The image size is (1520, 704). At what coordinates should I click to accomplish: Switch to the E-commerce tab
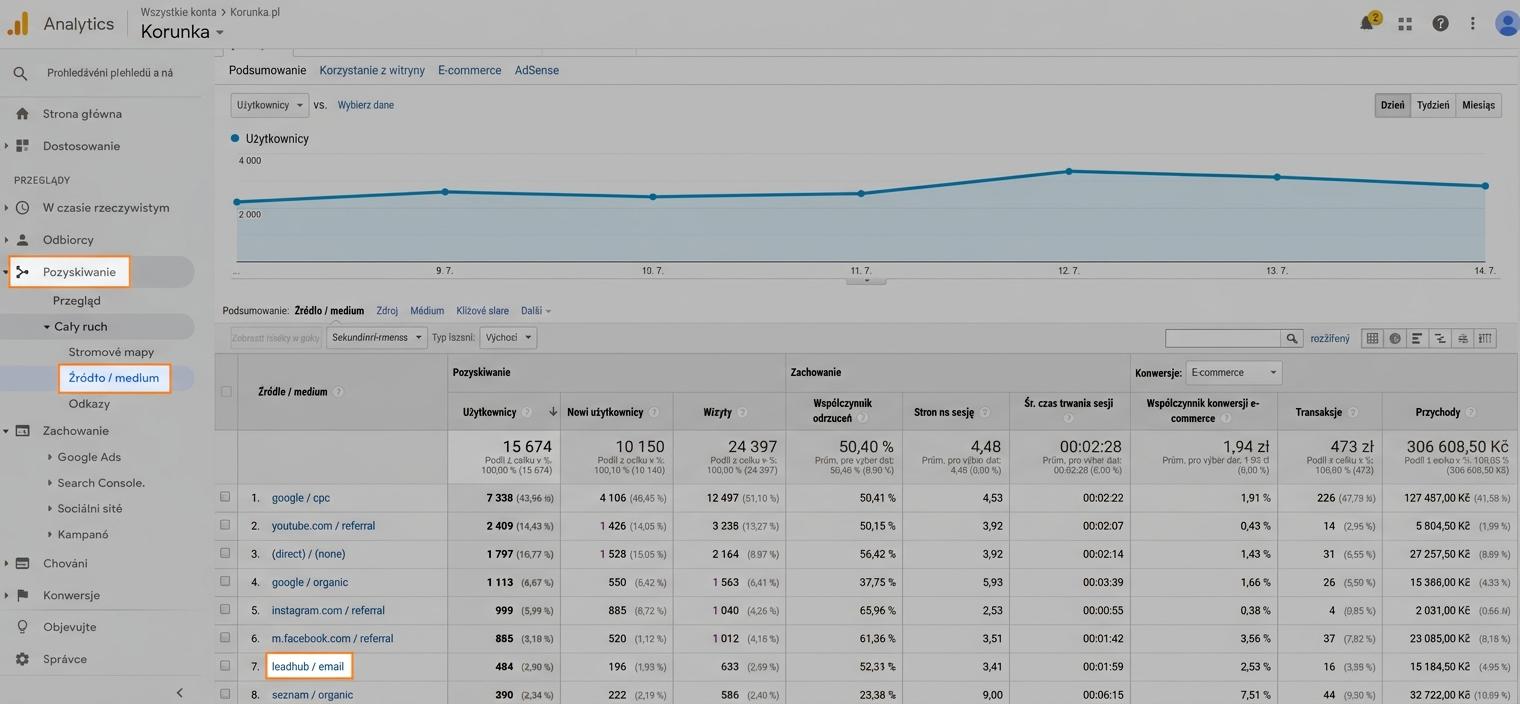[470, 71]
